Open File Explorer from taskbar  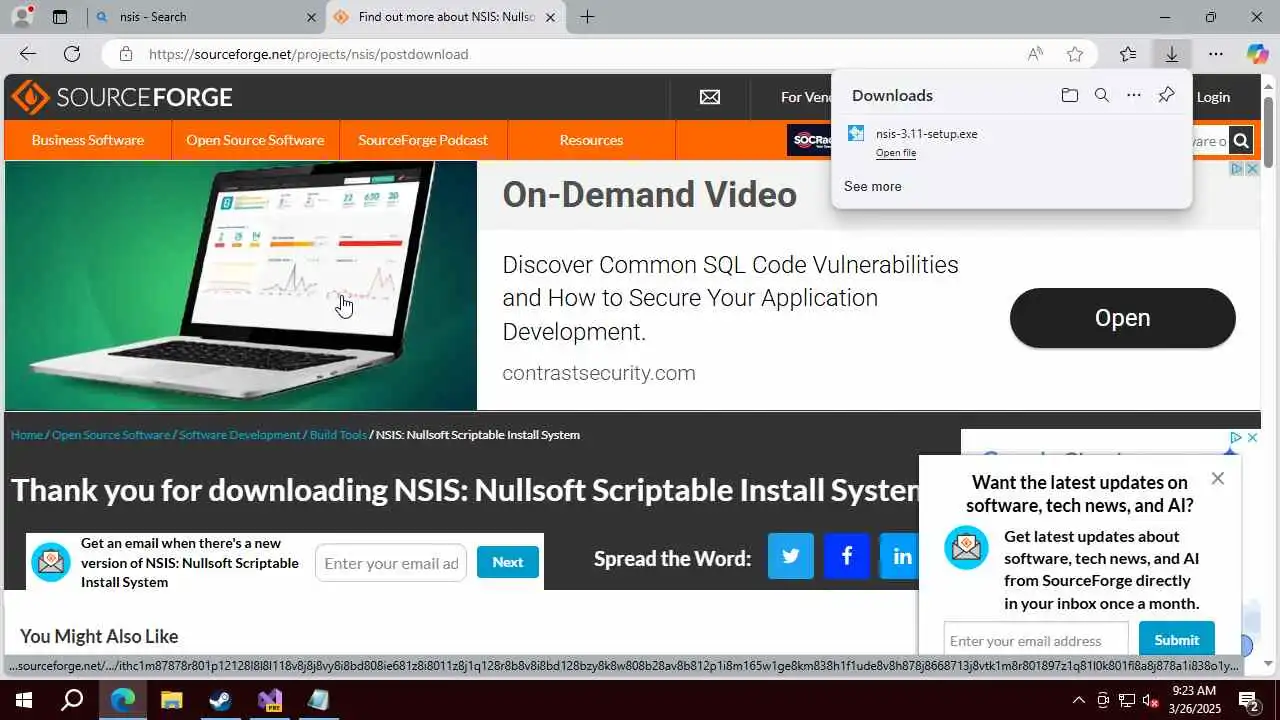[x=172, y=700]
